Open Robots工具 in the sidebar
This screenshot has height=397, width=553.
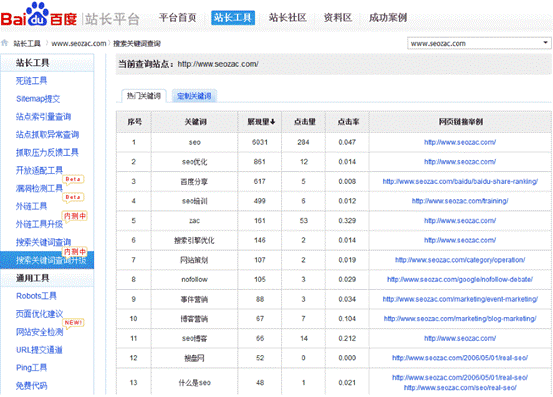click(x=36, y=296)
